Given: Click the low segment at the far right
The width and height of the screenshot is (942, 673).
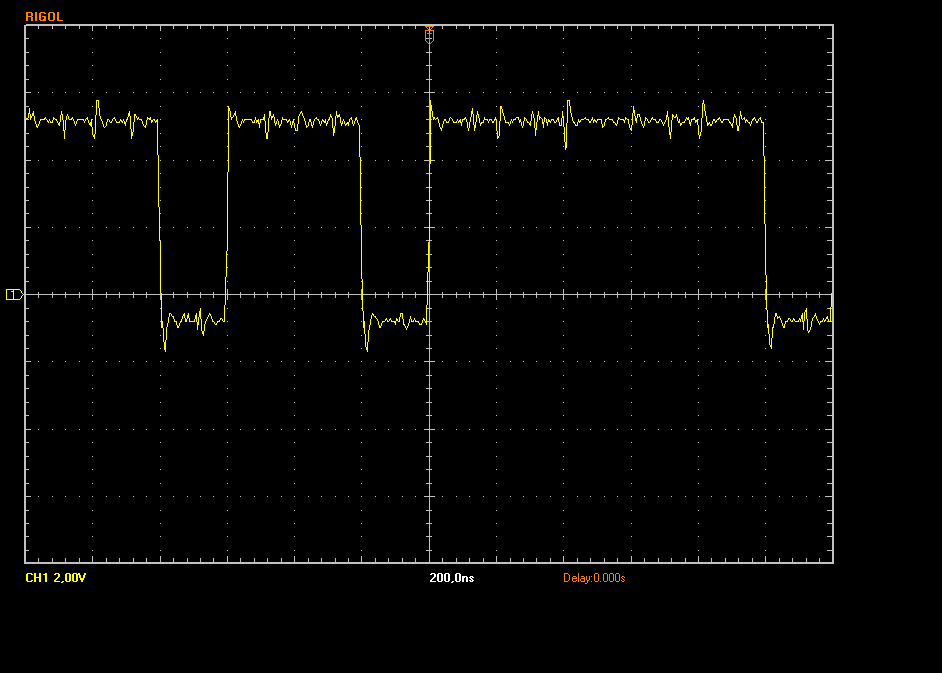Looking at the screenshot, I should (802, 320).
